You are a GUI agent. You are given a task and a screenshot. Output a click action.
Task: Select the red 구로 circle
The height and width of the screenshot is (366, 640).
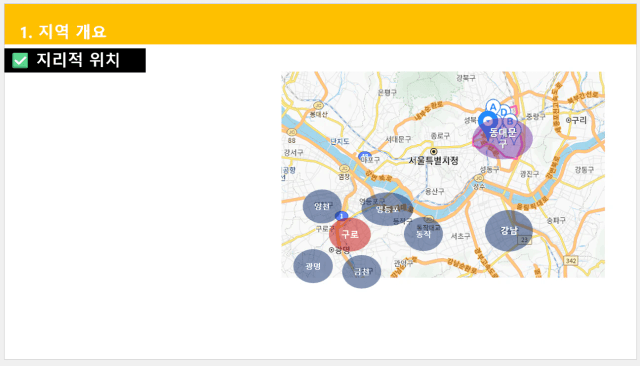click(x=350, y=235)
